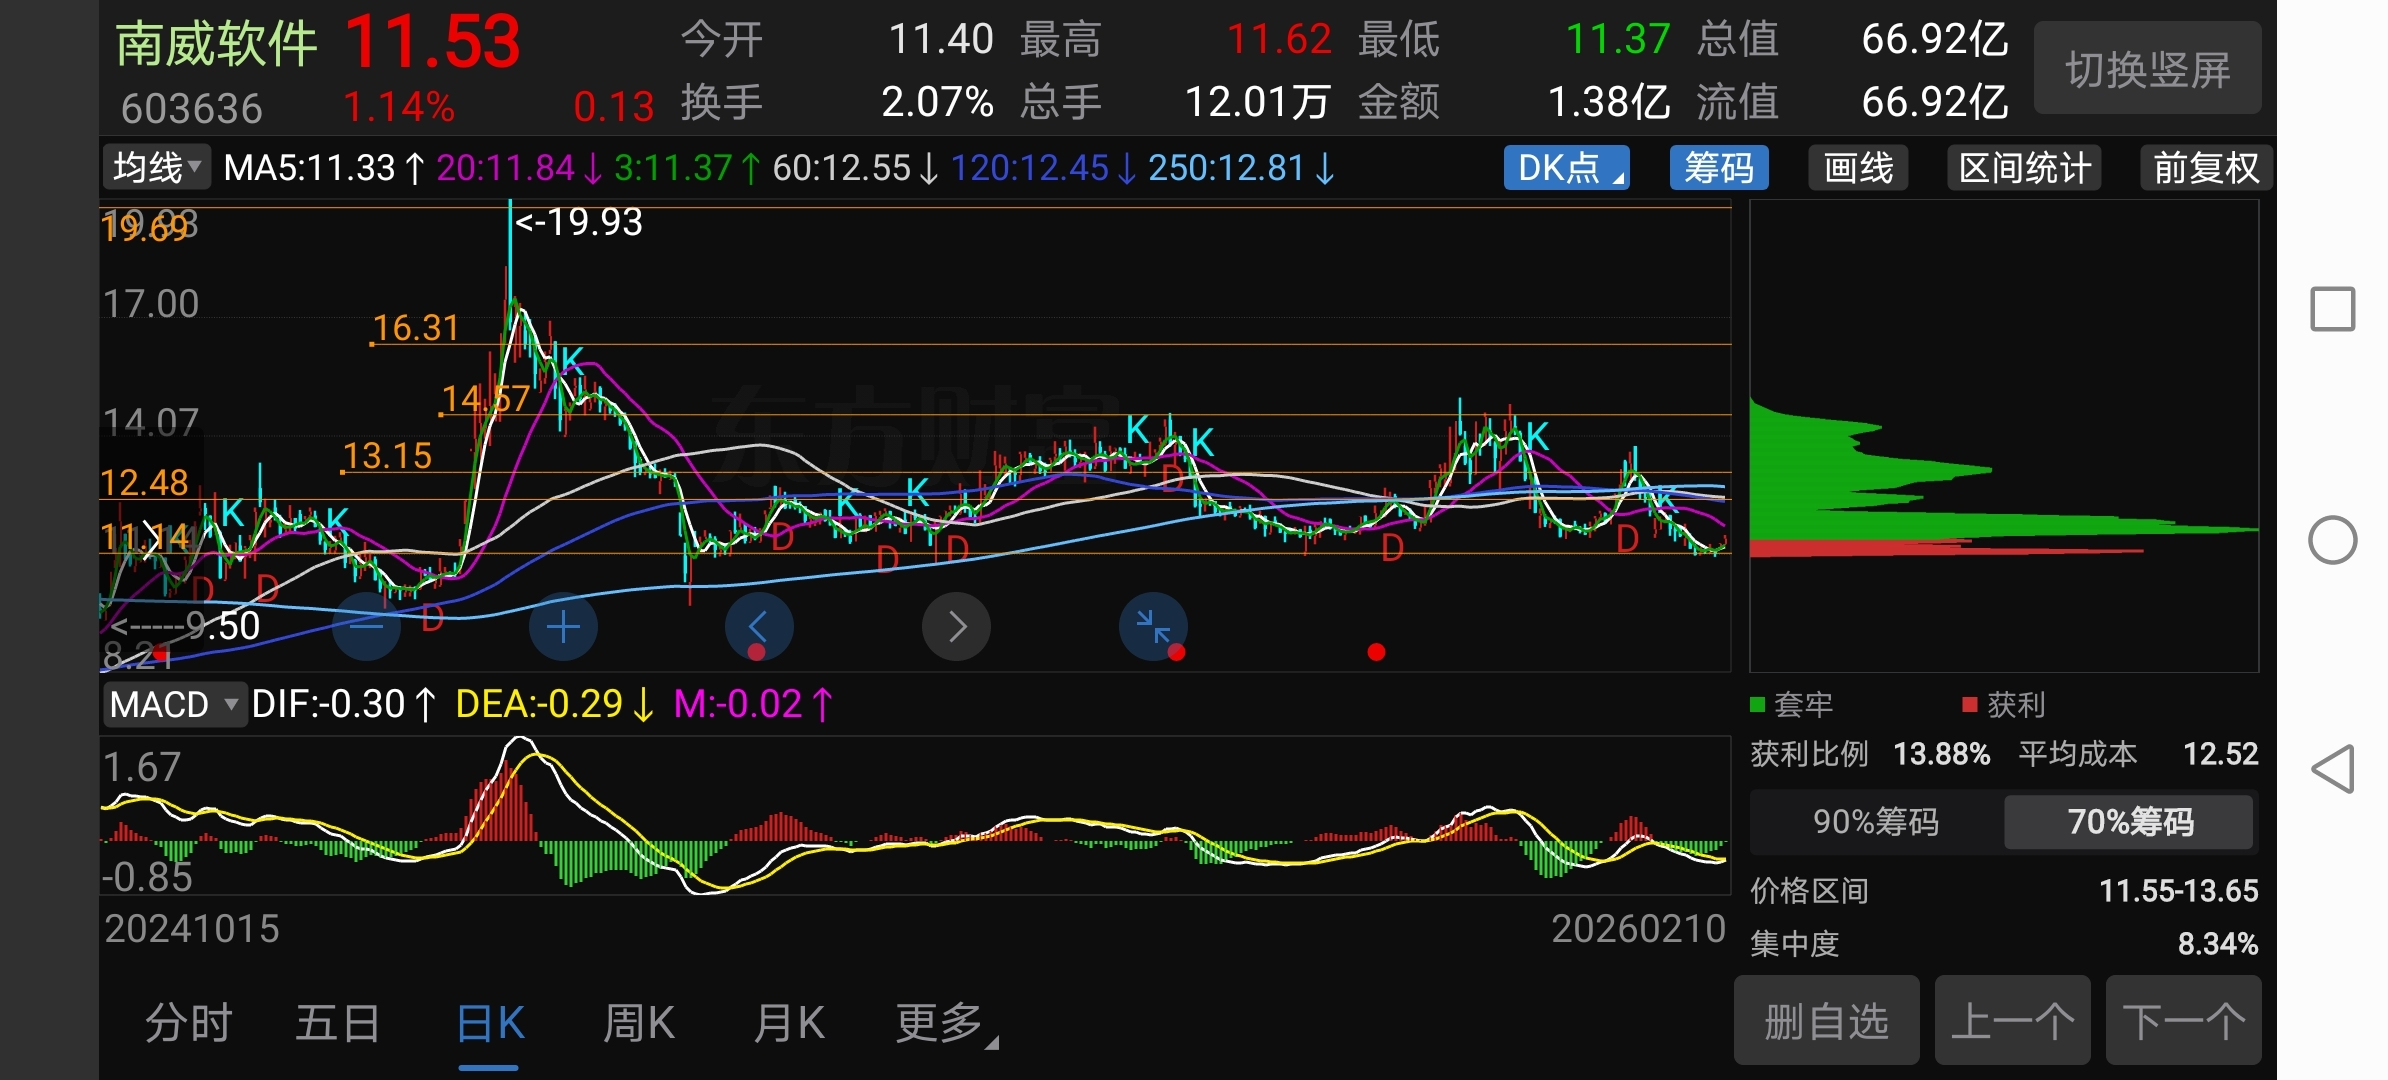Tap the Android recent apps square icon
The height and width of the screenshot is (1080, 2388).
(x=2332, y=309)
